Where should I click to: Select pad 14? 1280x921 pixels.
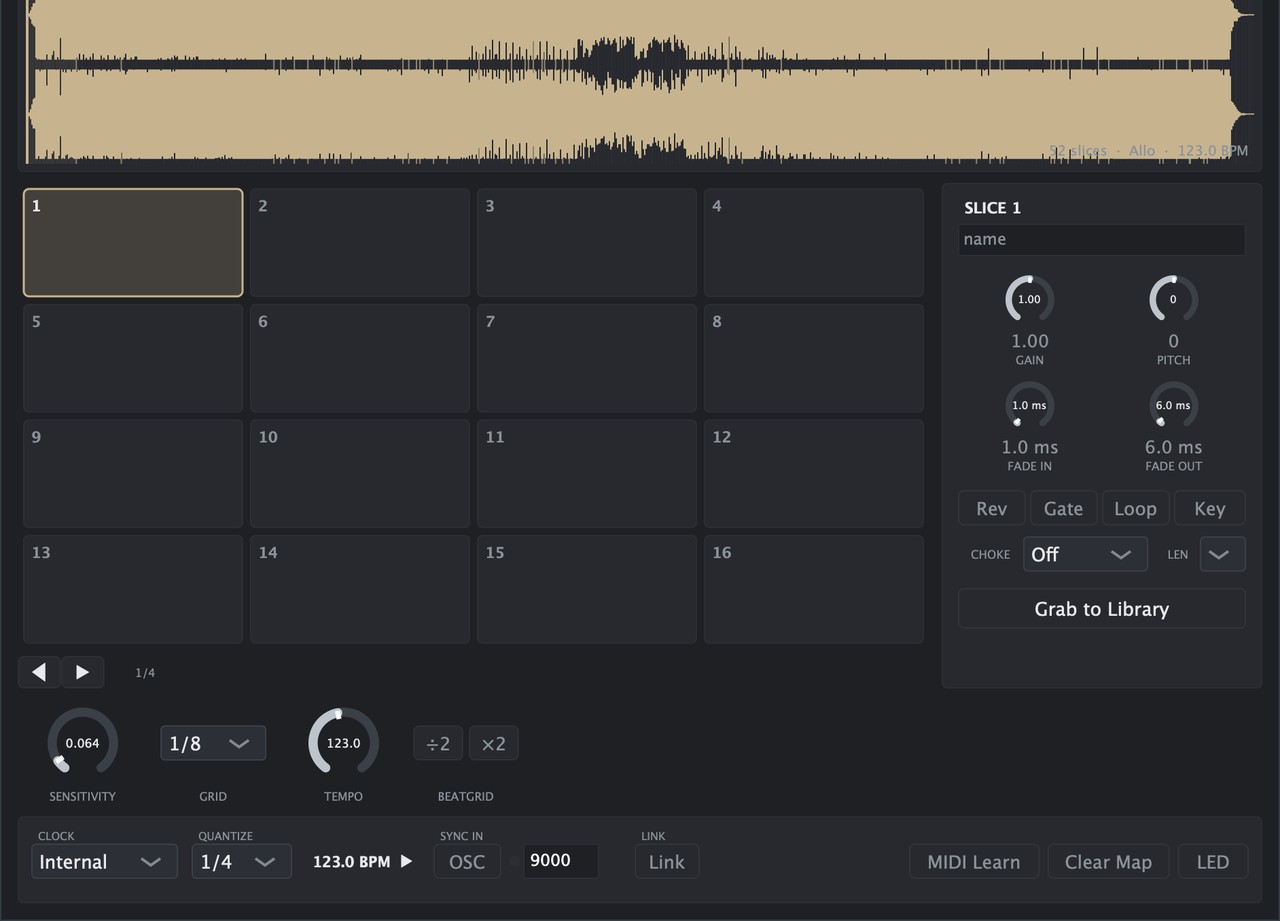click(x=360, y=589)
